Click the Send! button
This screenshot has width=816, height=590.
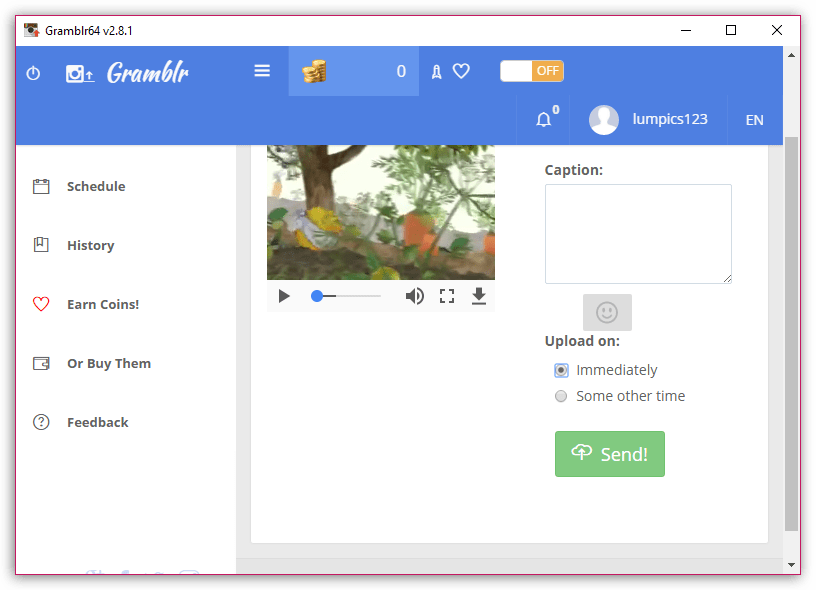609,454
